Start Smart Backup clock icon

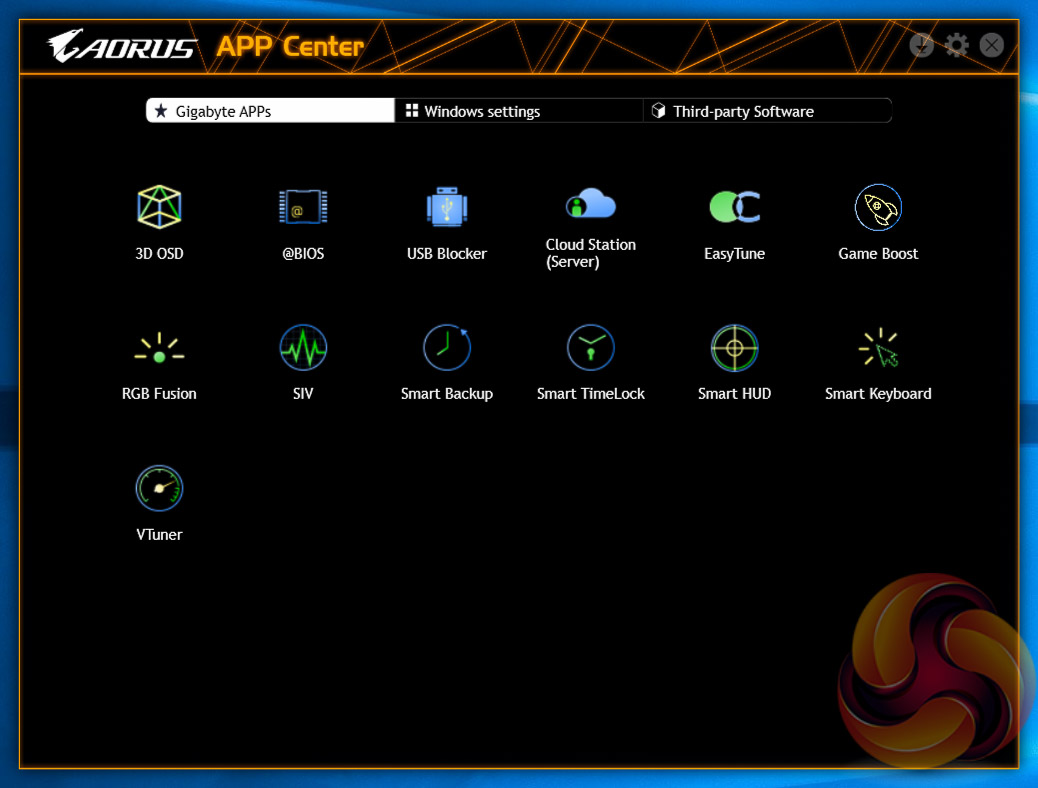[x=447, y=349]
